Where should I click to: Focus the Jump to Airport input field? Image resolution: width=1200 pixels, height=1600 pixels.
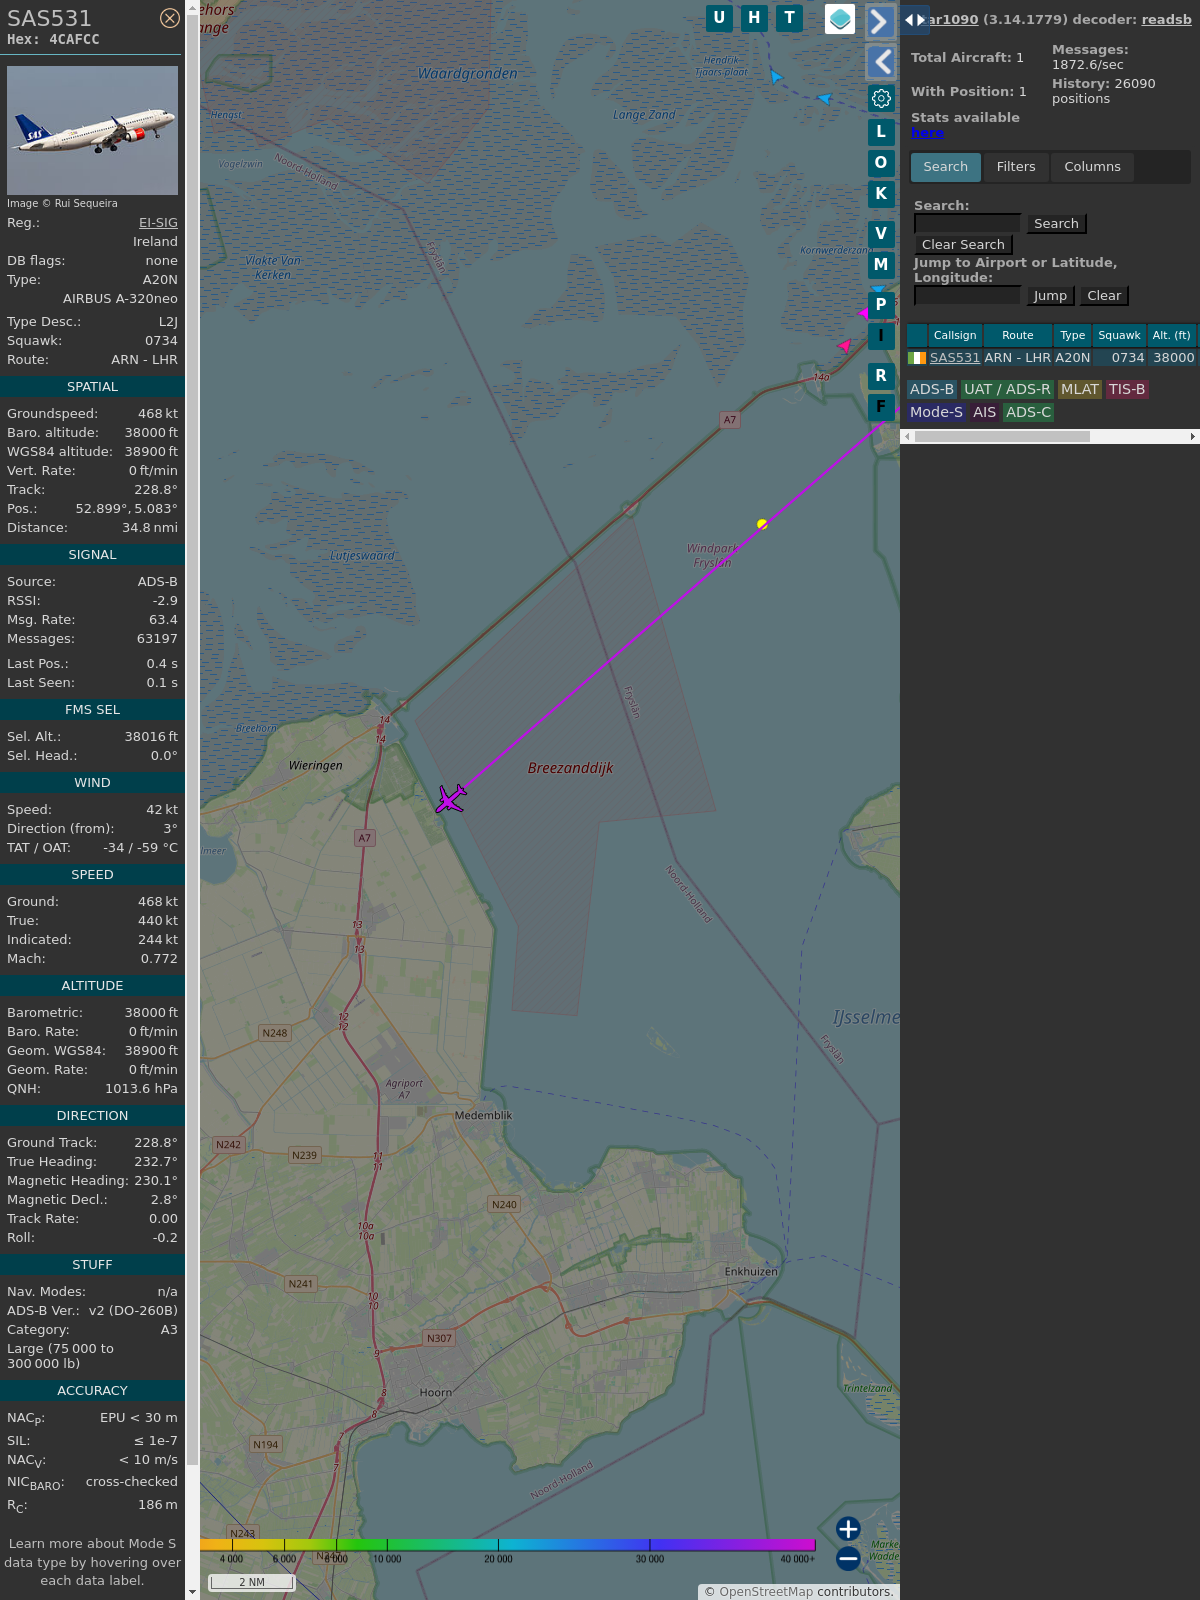967,296
